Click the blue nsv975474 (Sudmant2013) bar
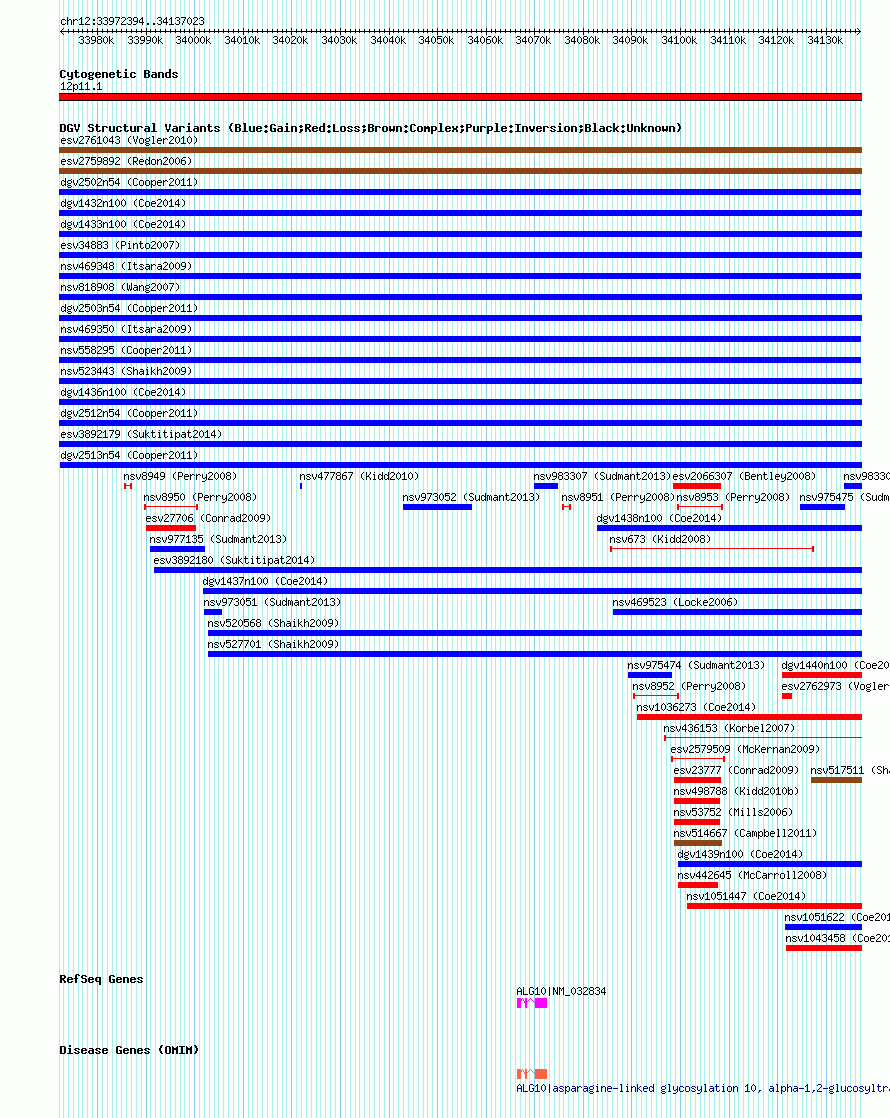 tap(650, 675)
